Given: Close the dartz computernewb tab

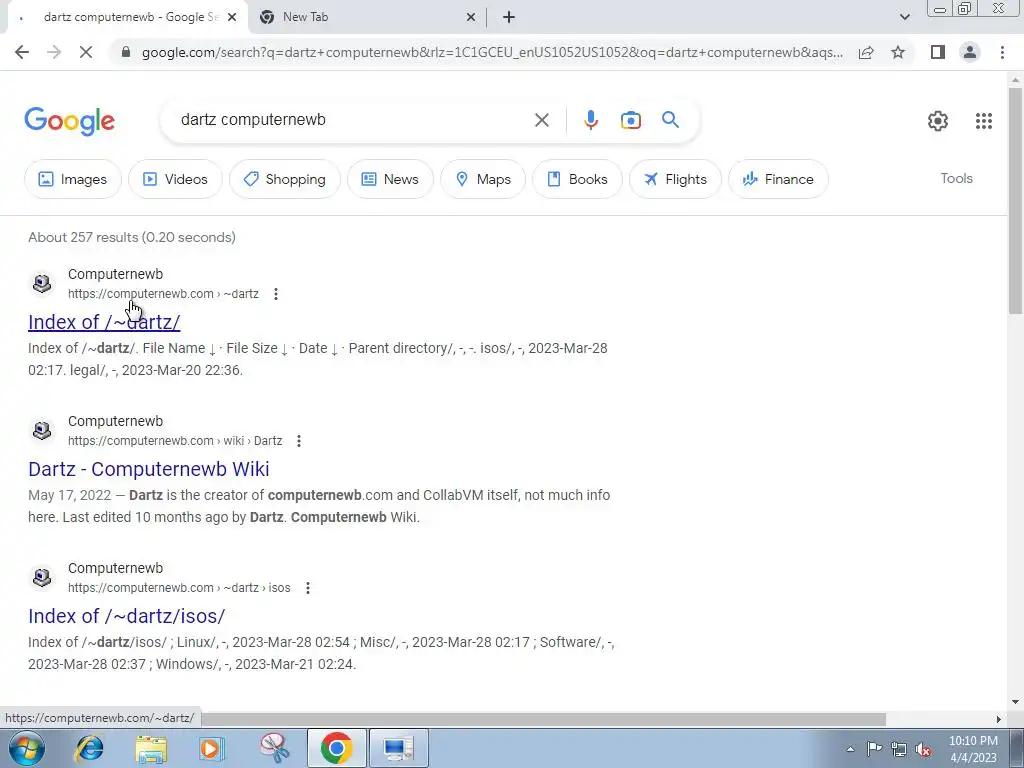Looking at the screenshot, I should pos(232,18).
